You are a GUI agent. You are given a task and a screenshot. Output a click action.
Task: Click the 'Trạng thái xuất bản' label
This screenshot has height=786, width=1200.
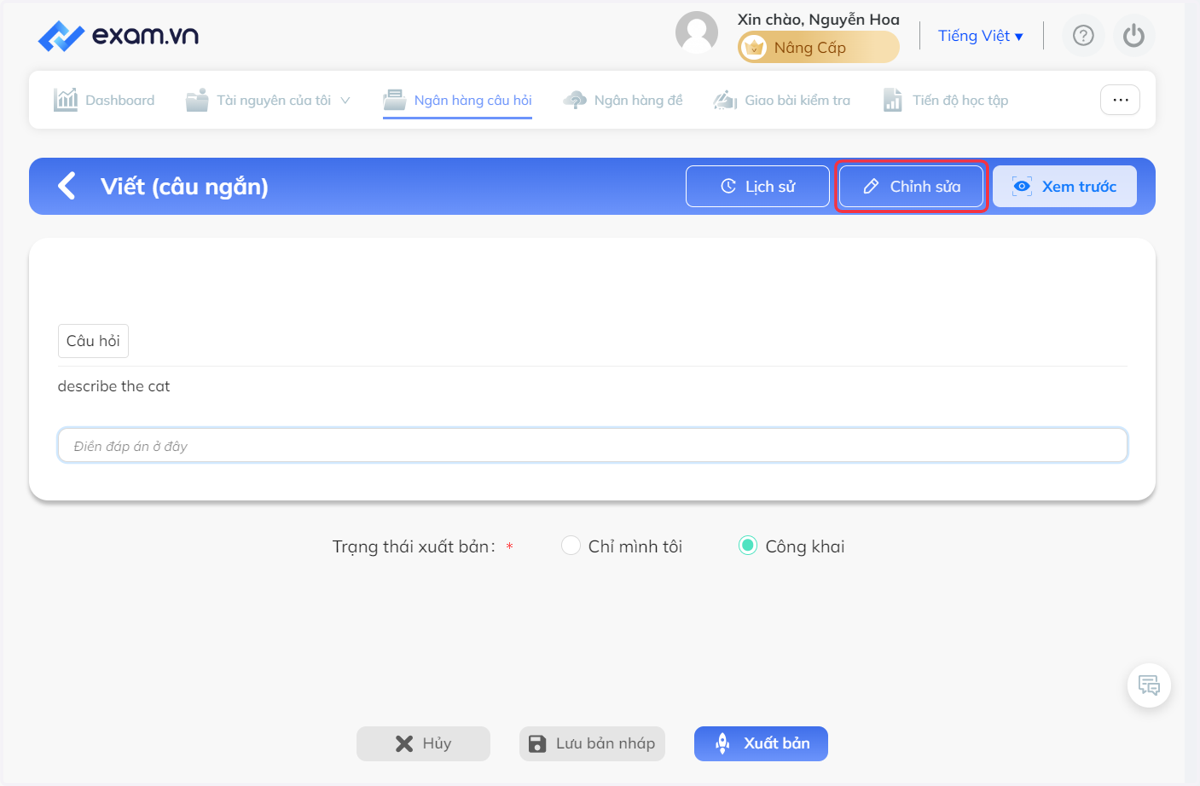[414, 547]
